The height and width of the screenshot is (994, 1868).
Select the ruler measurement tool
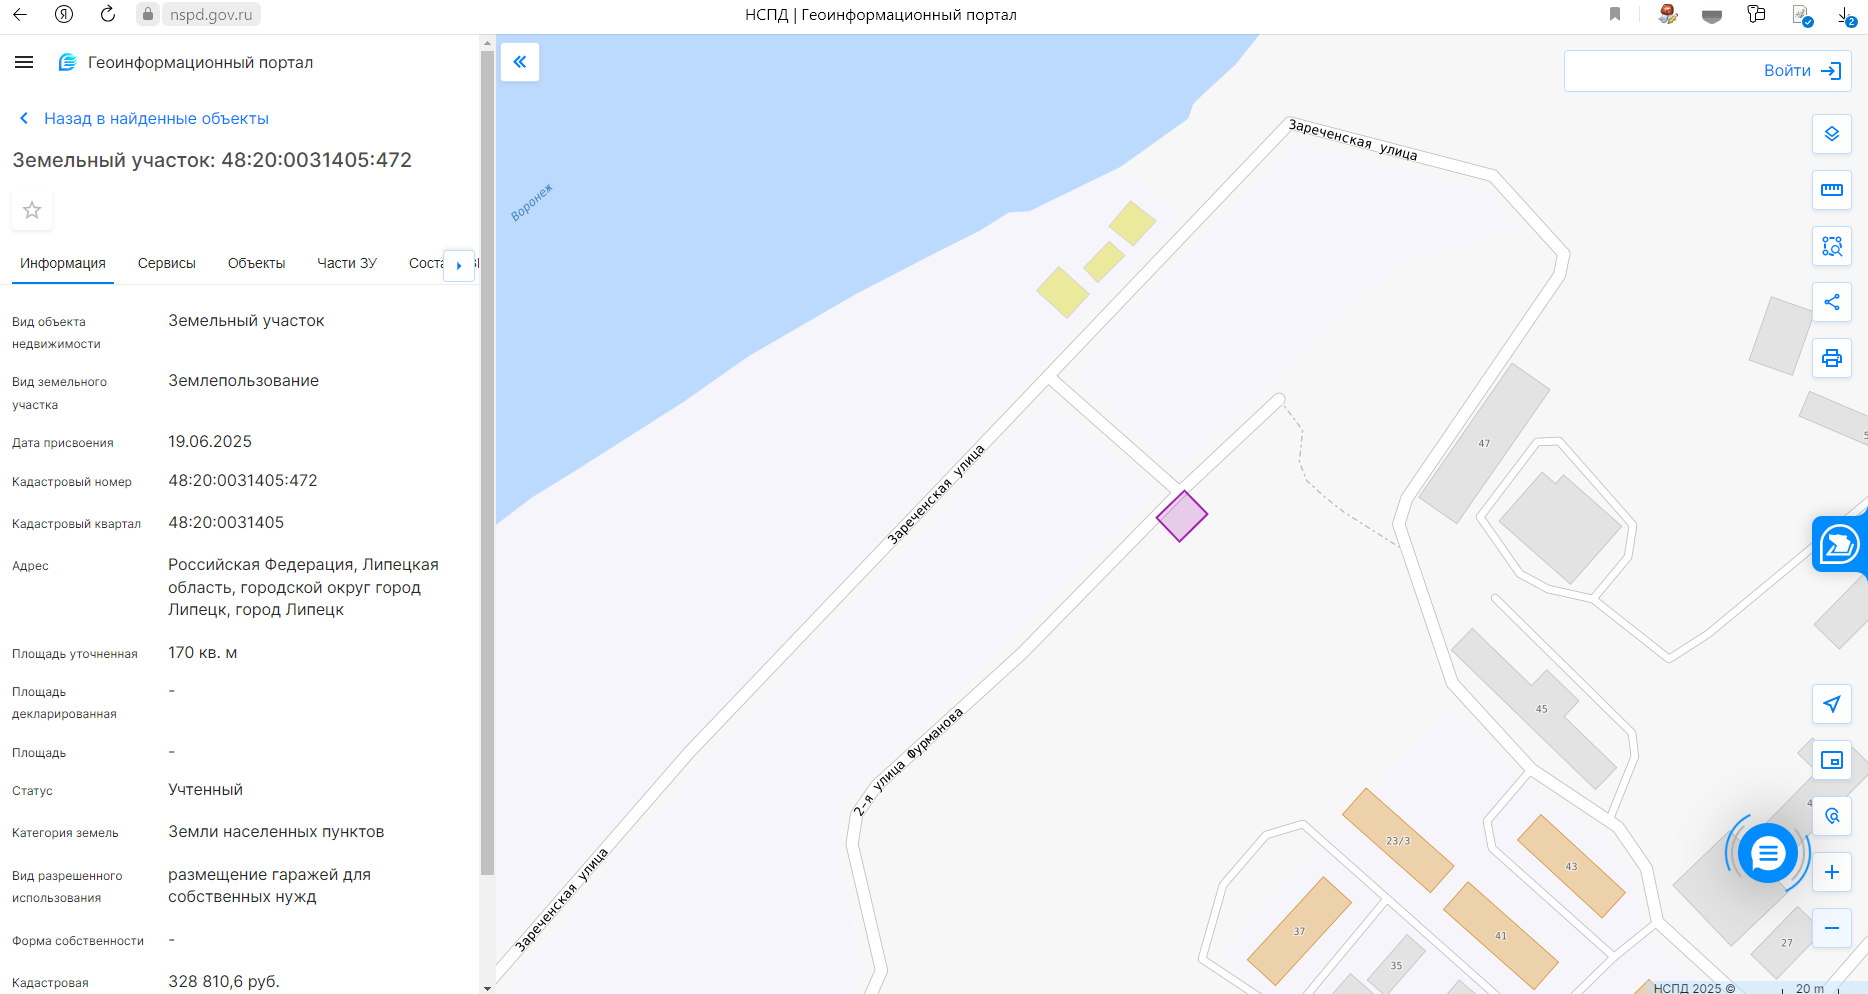pos(1831,190)
